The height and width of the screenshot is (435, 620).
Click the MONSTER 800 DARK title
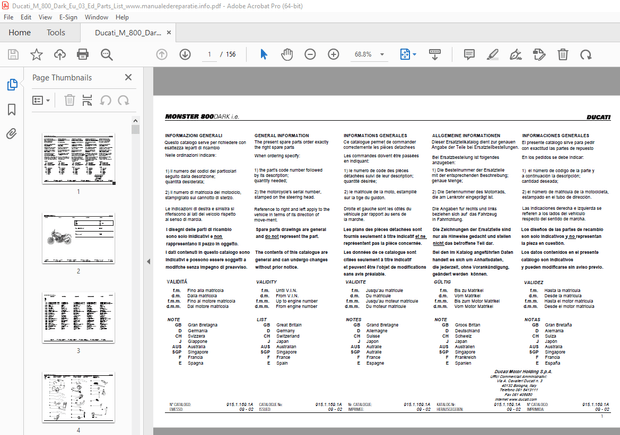(x=202, y=116)
